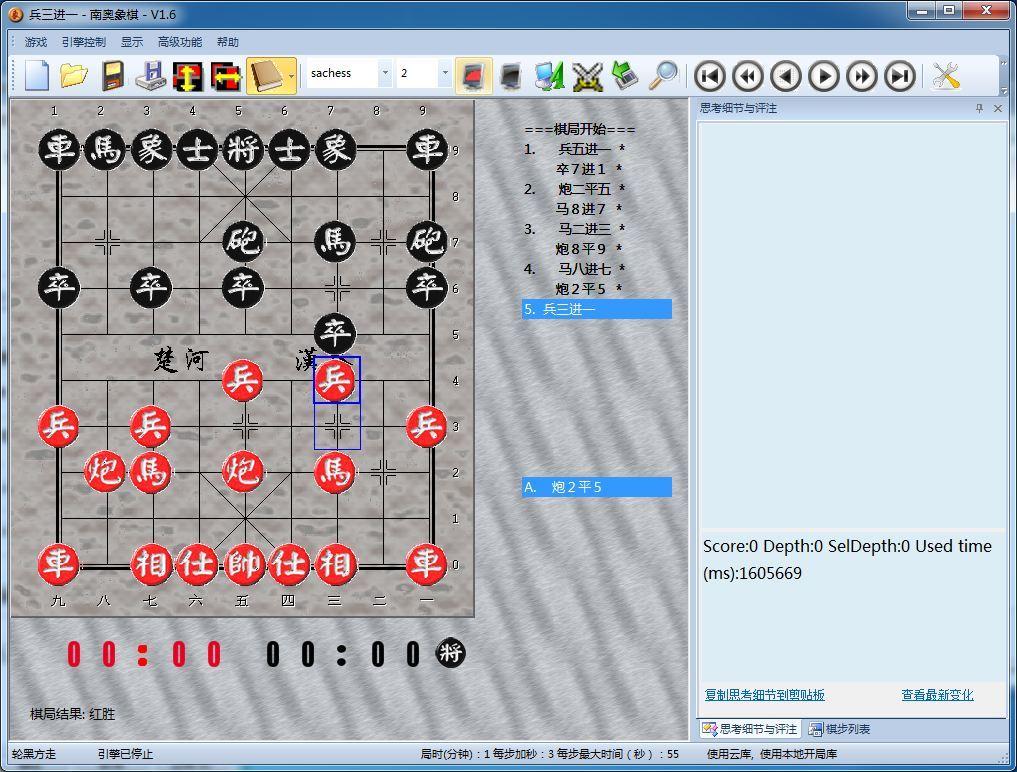Open settings with wrench tools icon
This screenshot has height=772, width=1017.
[945, 76]
